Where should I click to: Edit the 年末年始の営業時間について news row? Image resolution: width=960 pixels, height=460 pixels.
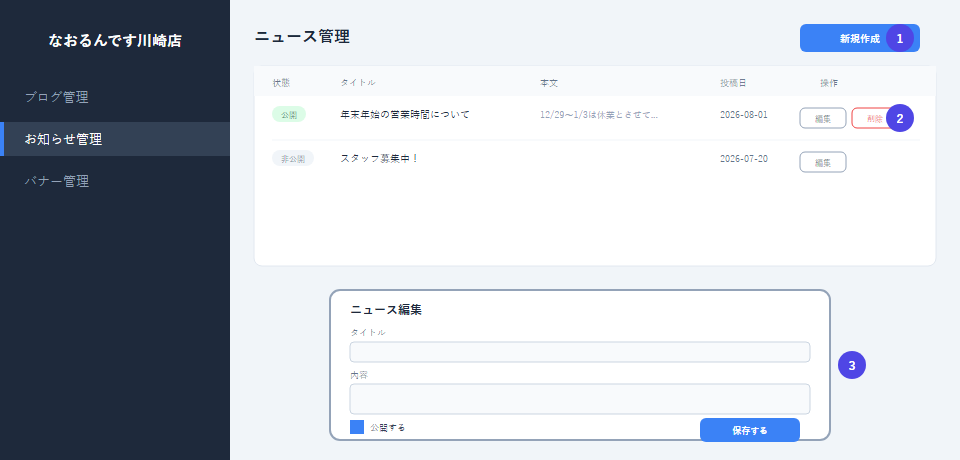point(822,118)
